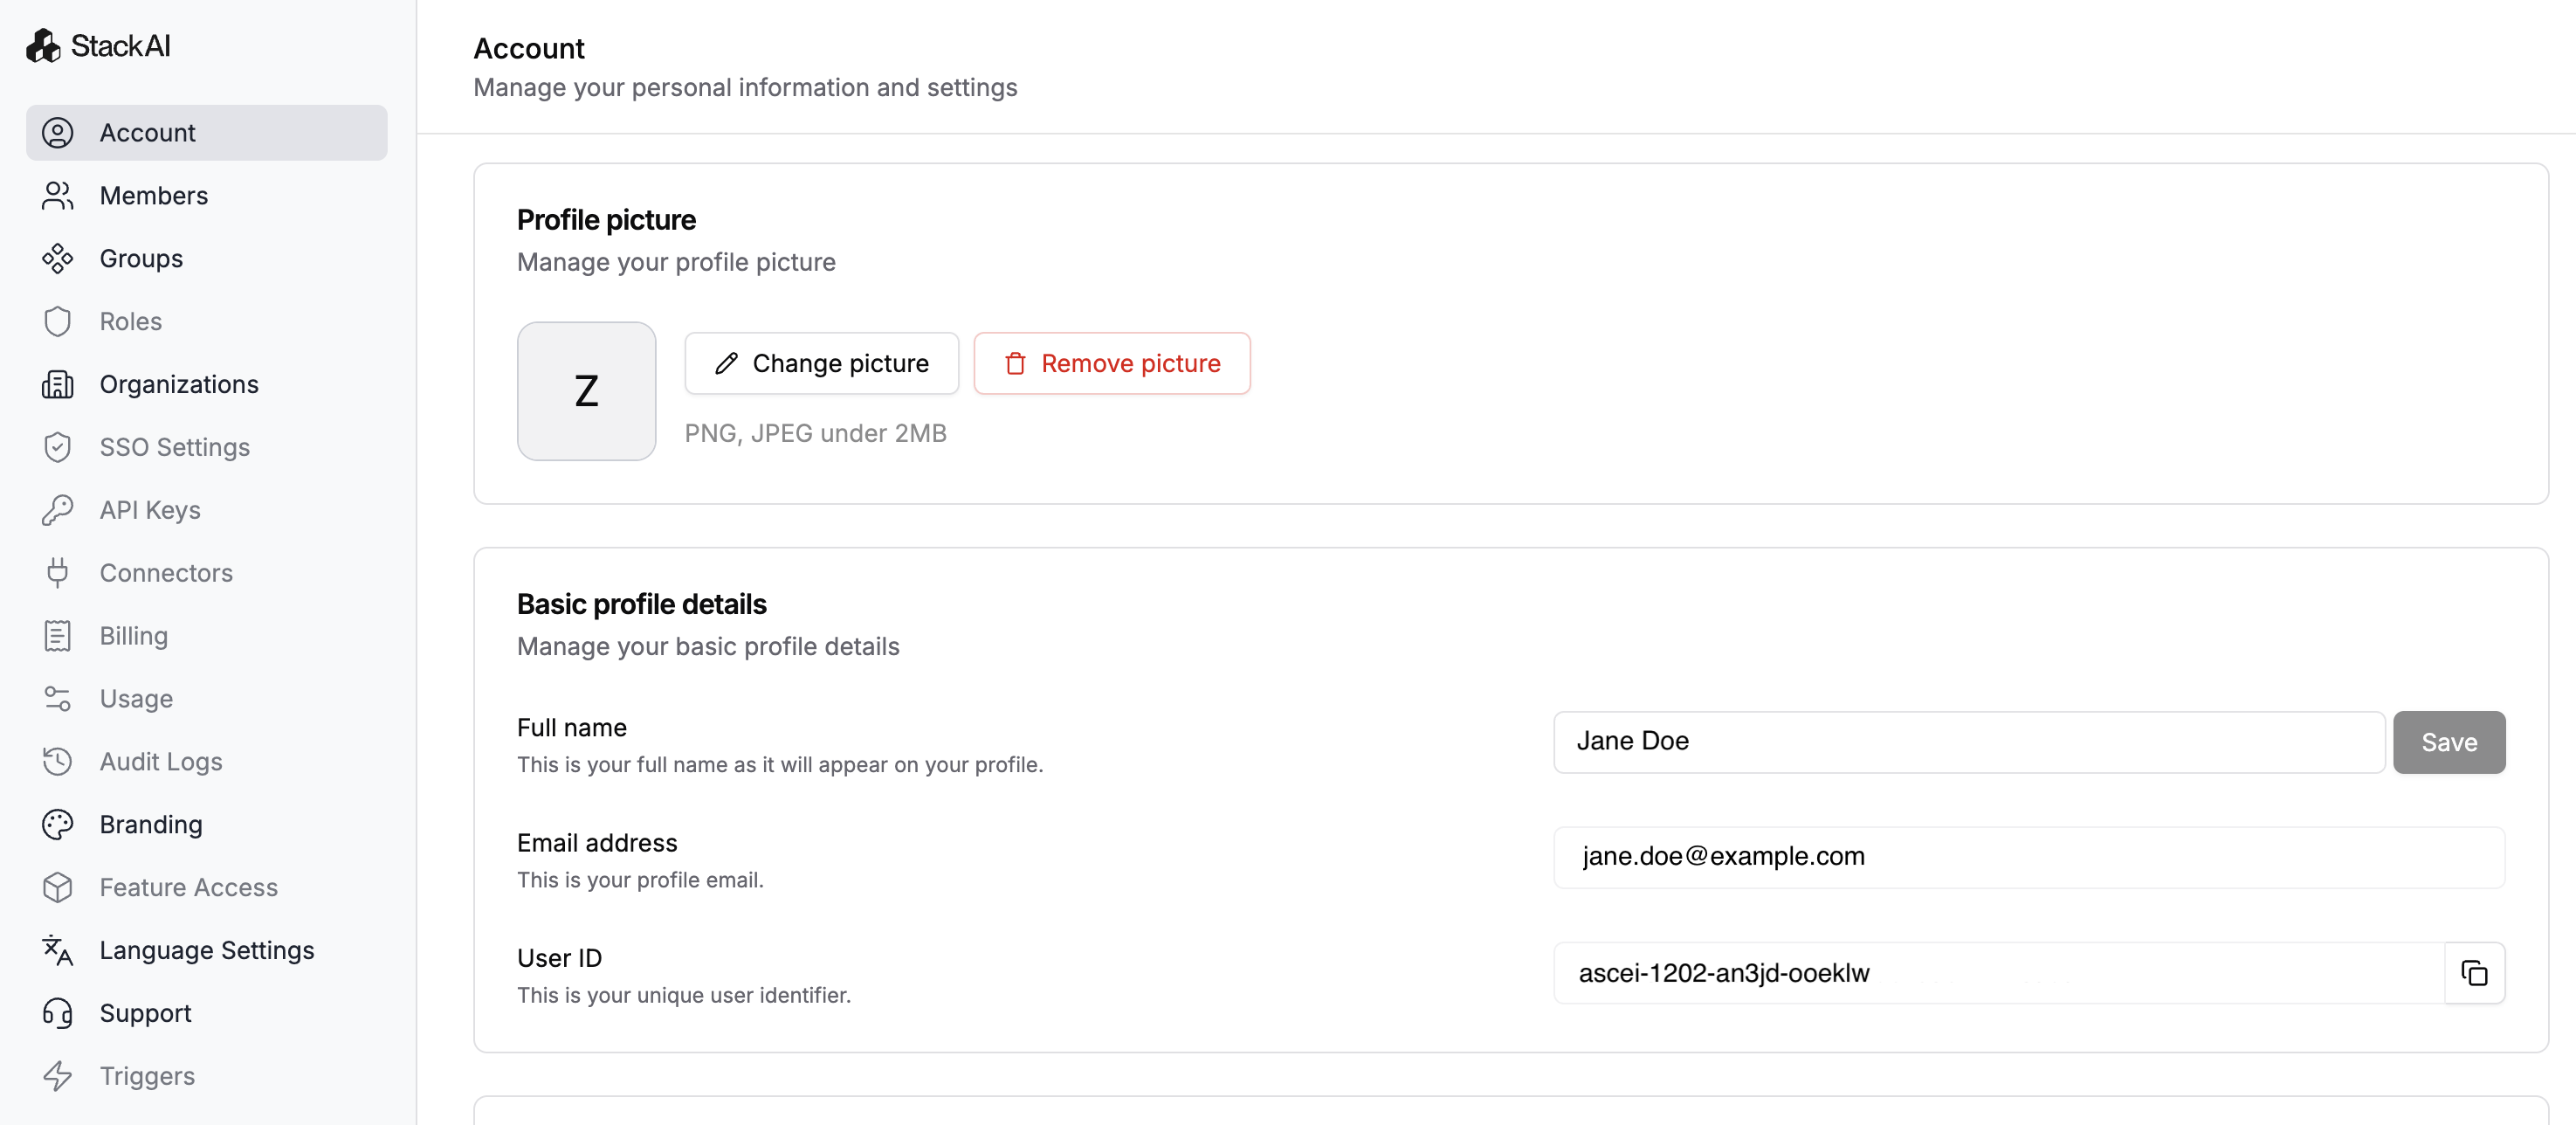
Task: Select Language Settings menu item
Action: (x=207, y=950)
